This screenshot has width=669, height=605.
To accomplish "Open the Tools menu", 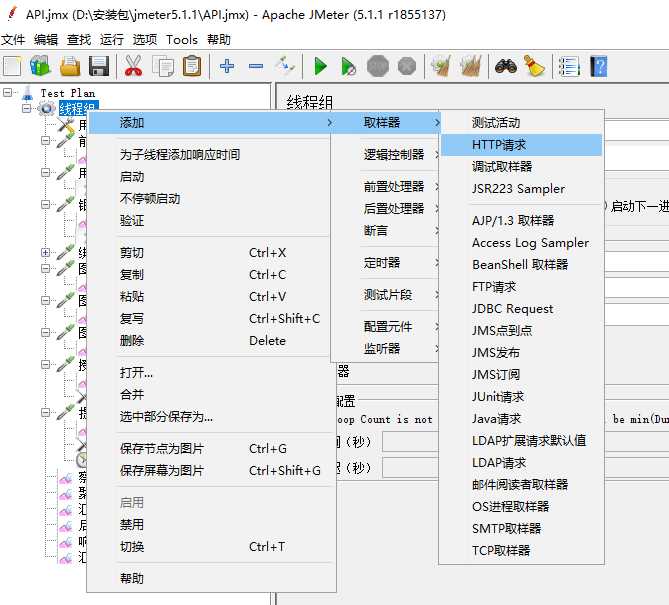I will 182,40.
